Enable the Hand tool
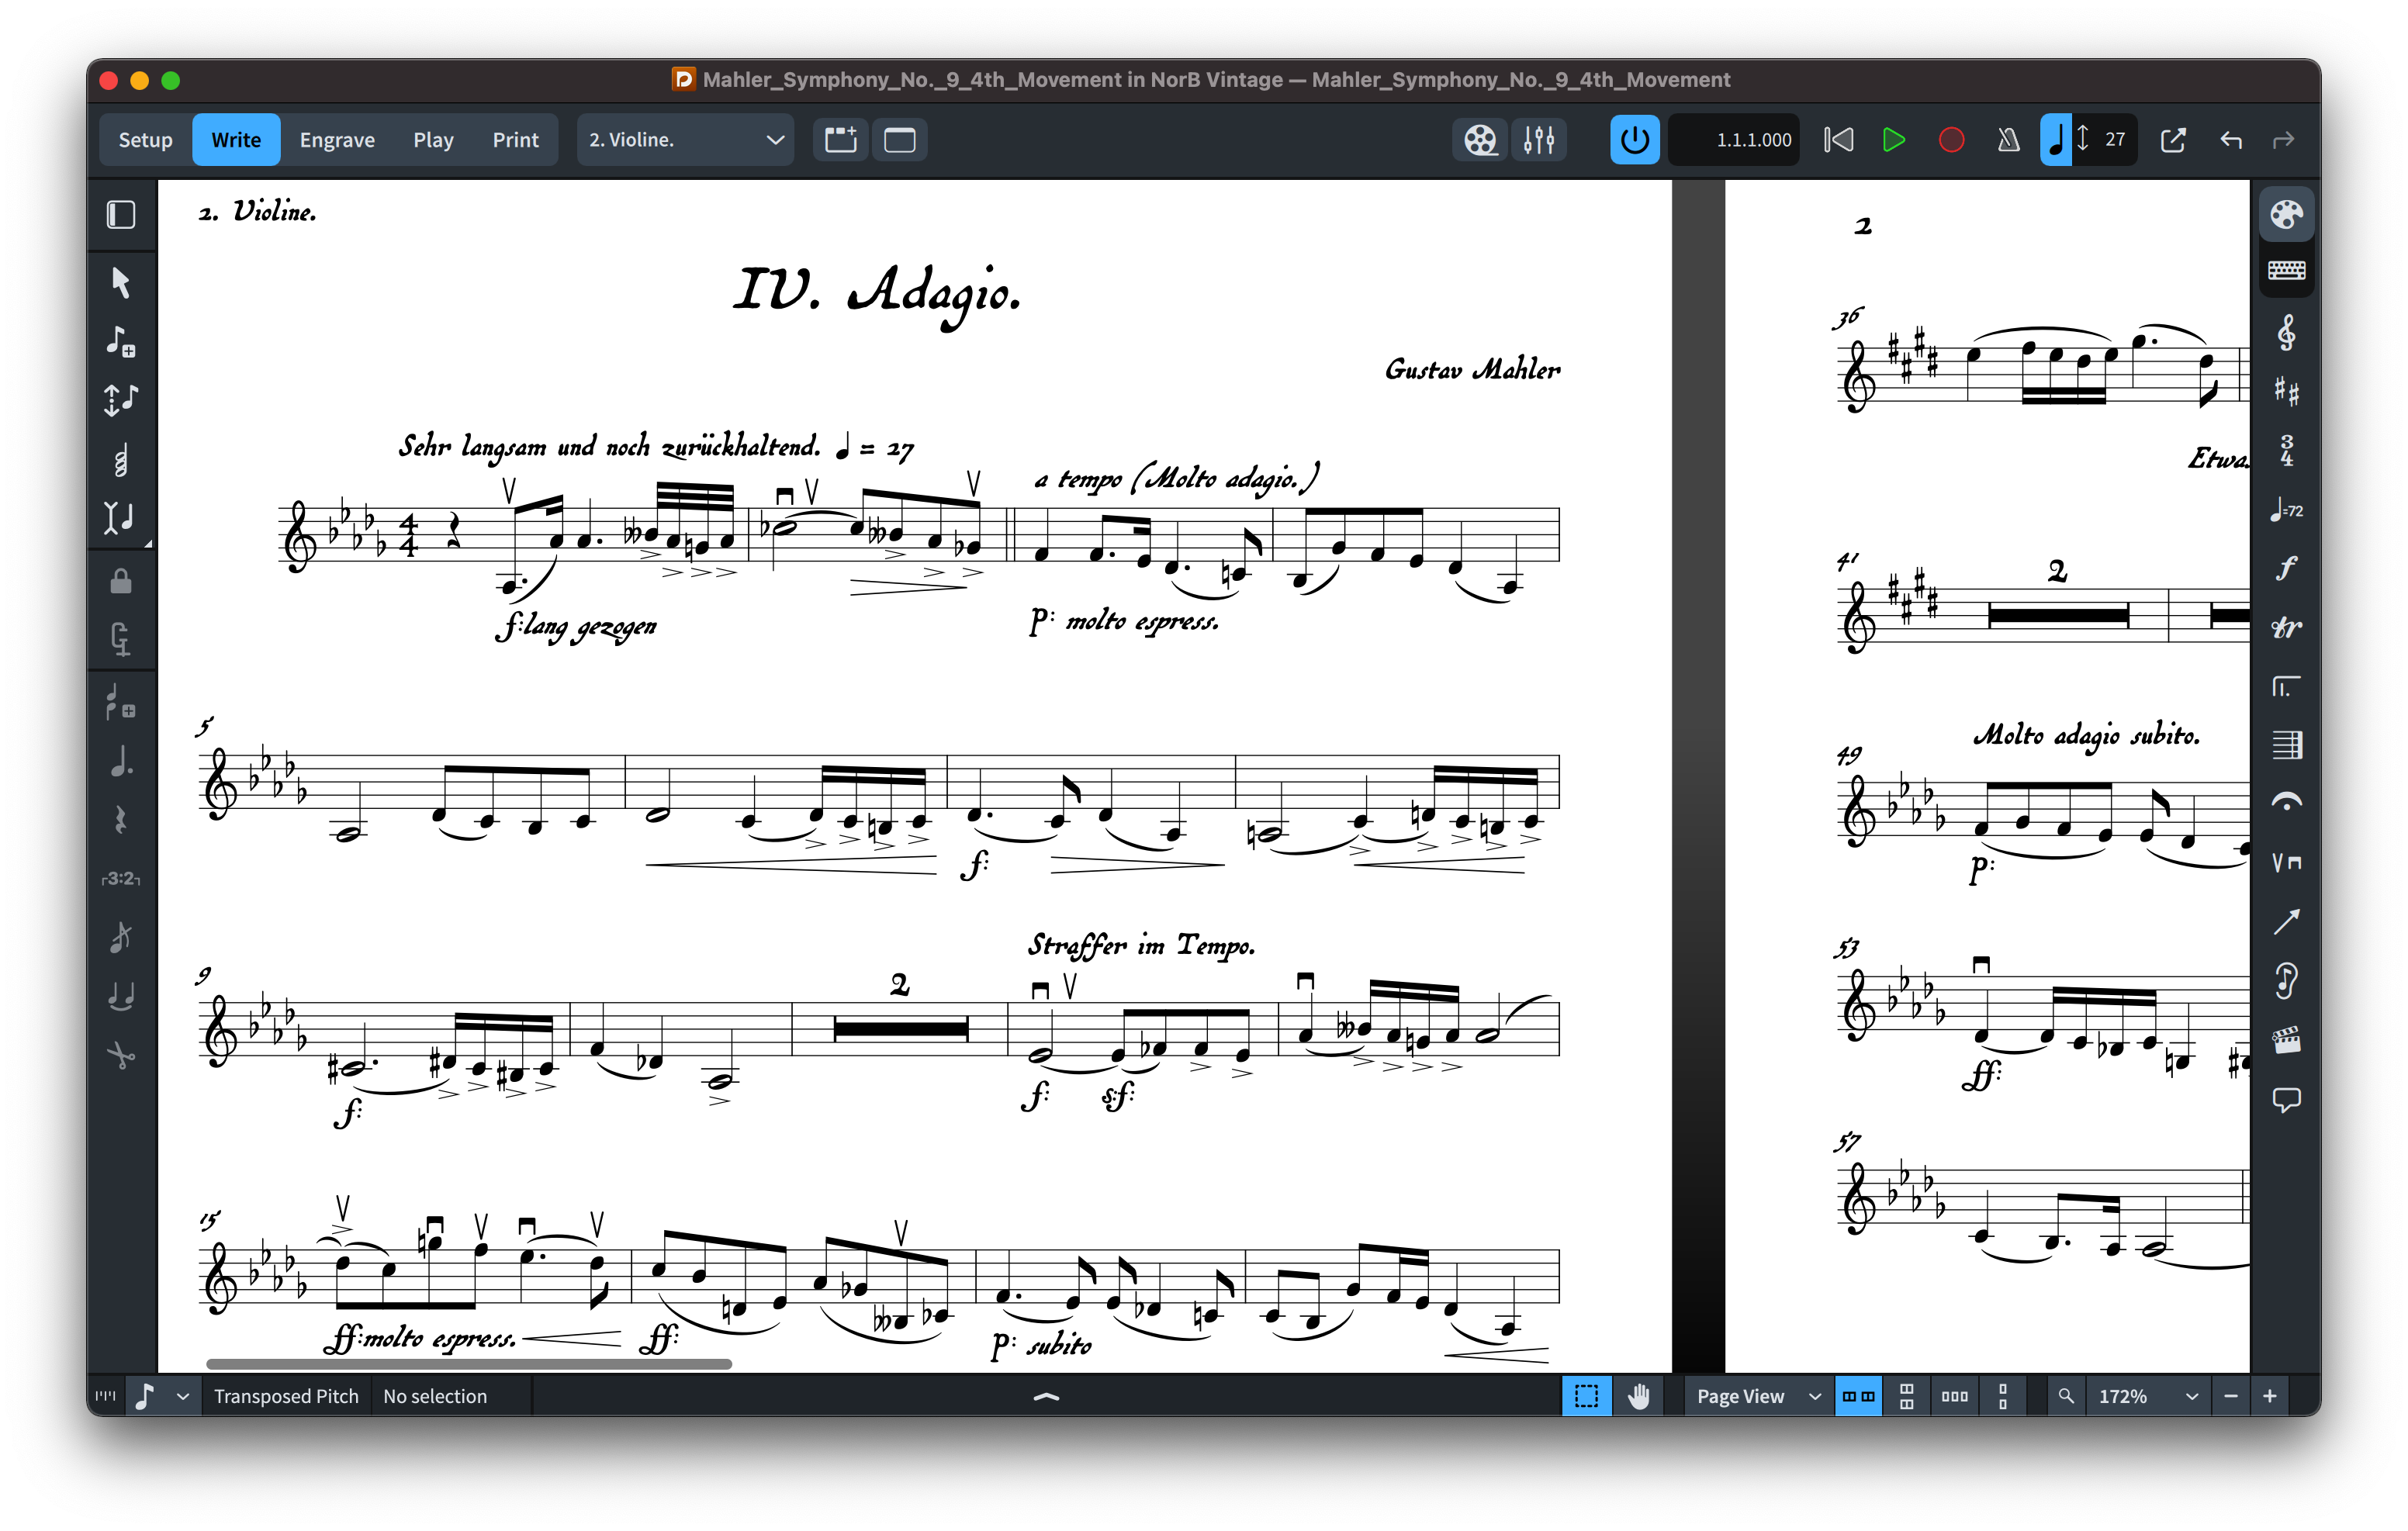The height and width of the screenshot is (1531, 2408). (x=1638, y=1397)
